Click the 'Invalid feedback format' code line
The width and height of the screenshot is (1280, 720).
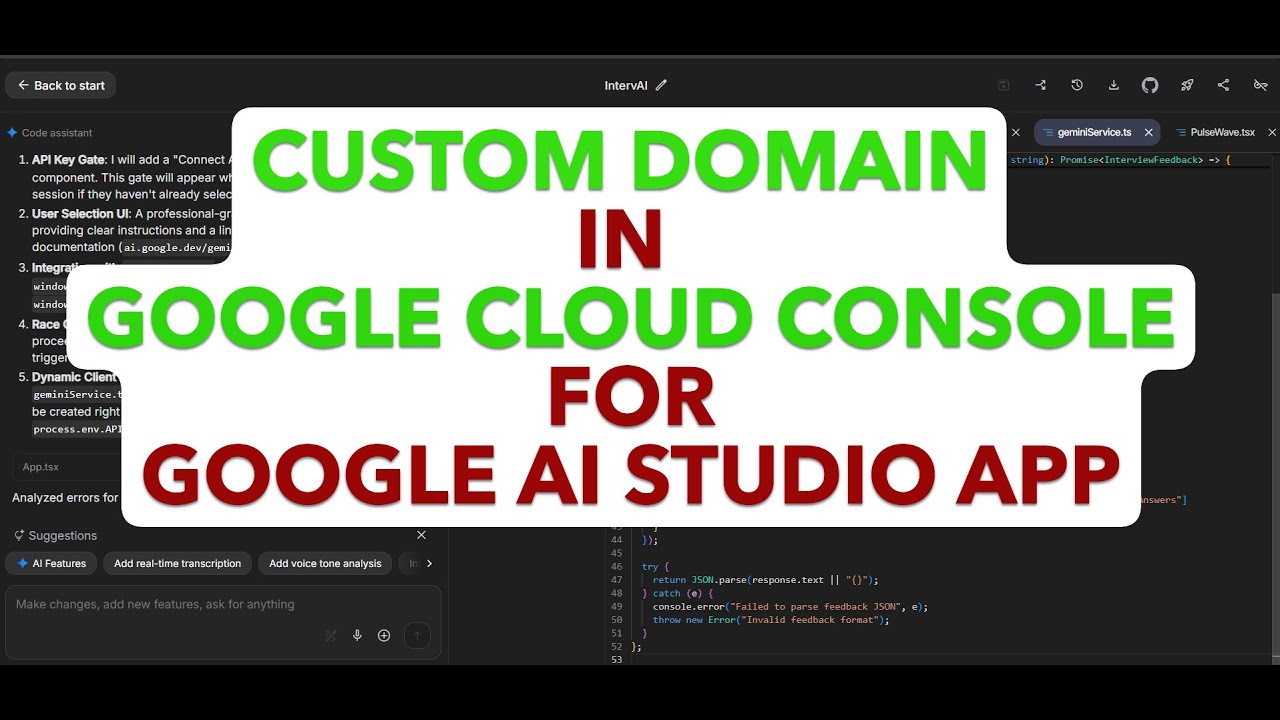coord(771,620)
